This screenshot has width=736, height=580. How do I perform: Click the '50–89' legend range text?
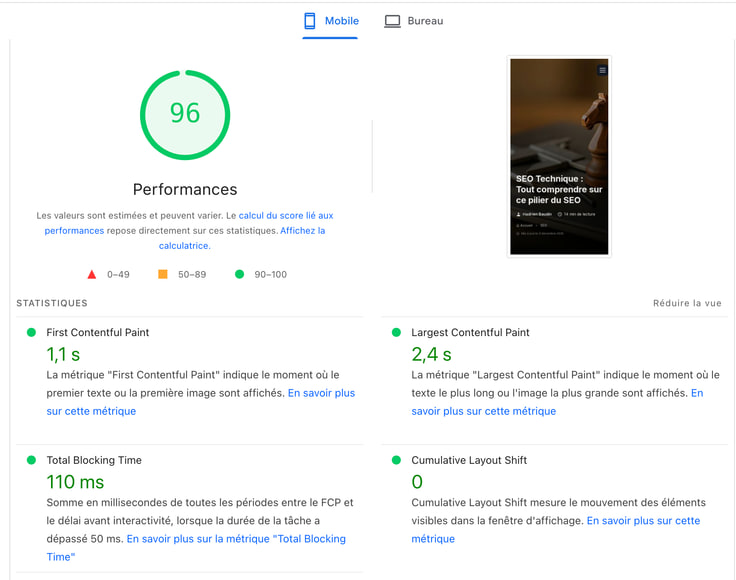[x=192, y=275]
